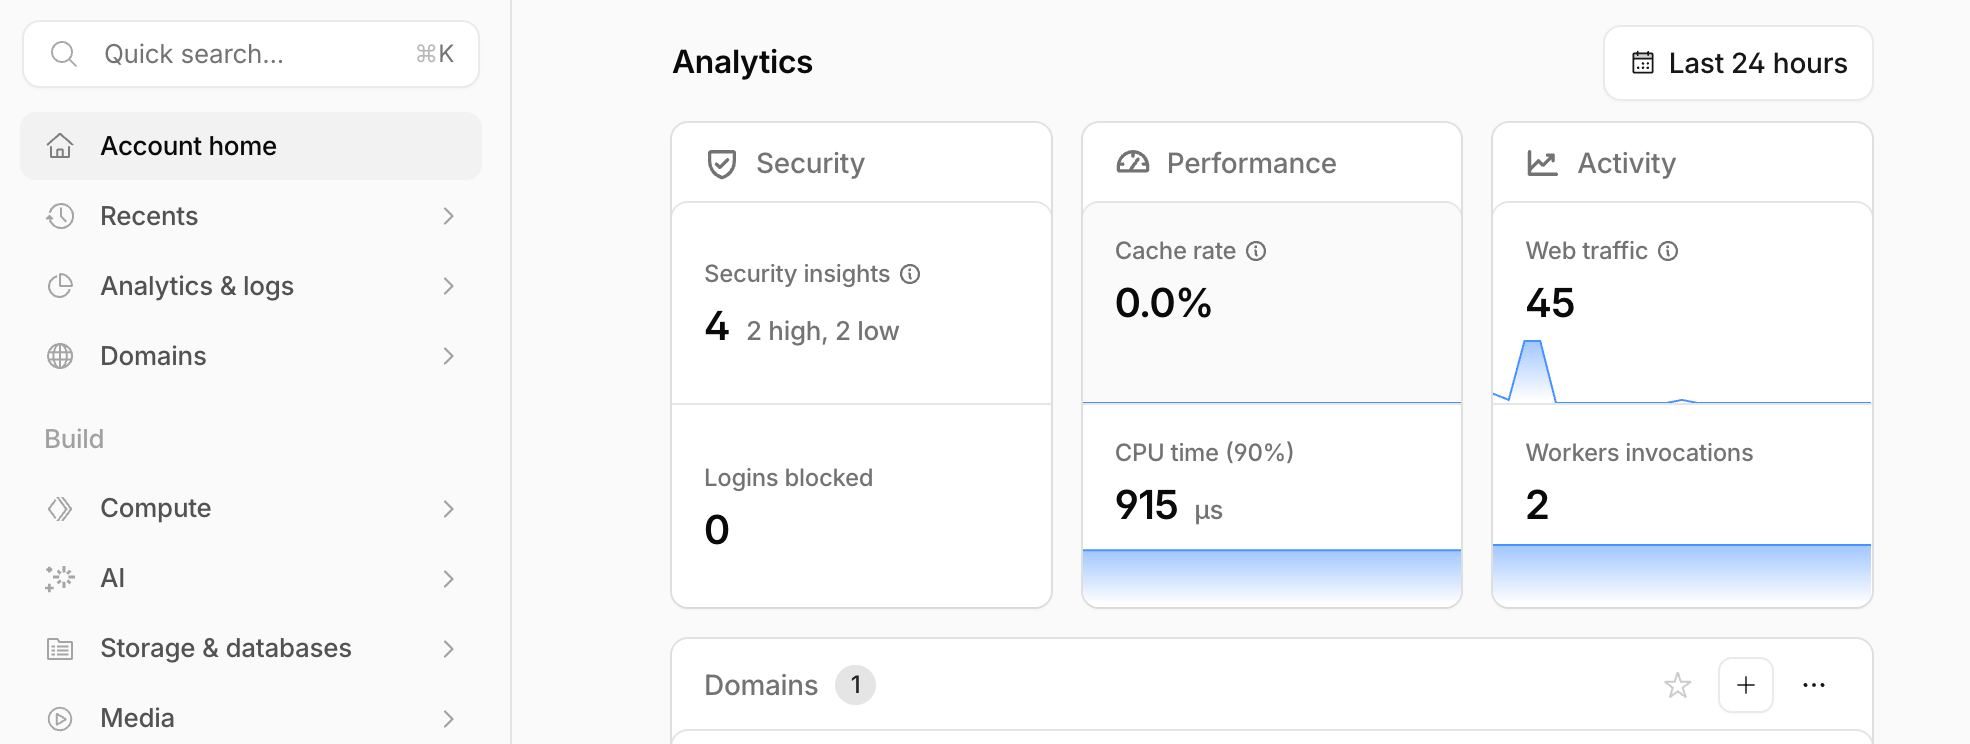This screenshot has width=1970, height=744.
Task: Expand Analytics & logs submenu
Action: 448,286
